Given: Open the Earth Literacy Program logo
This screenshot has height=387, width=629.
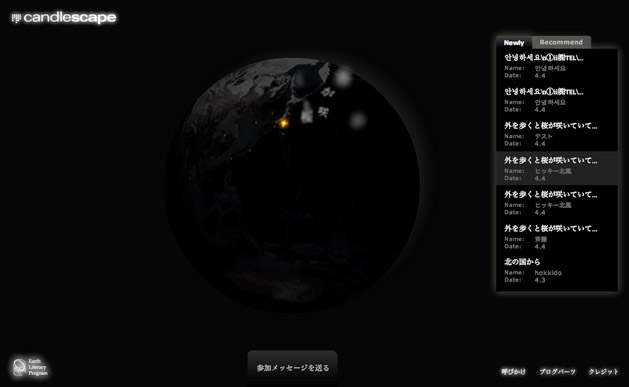Looking at the screenshot, I should click(x=30, y=367).
